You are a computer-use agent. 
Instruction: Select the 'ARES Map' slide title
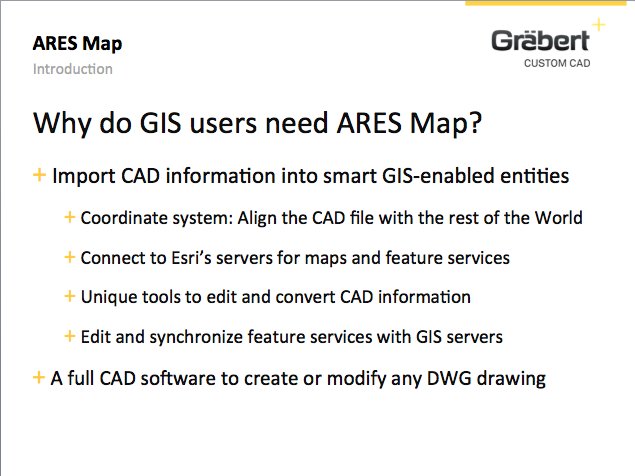pyautogui.click(x=77, y=43)
